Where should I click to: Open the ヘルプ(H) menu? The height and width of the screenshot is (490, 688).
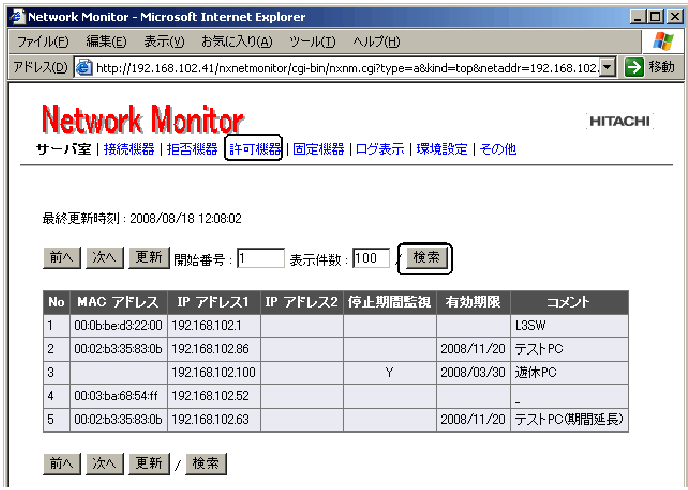(376, 42)
